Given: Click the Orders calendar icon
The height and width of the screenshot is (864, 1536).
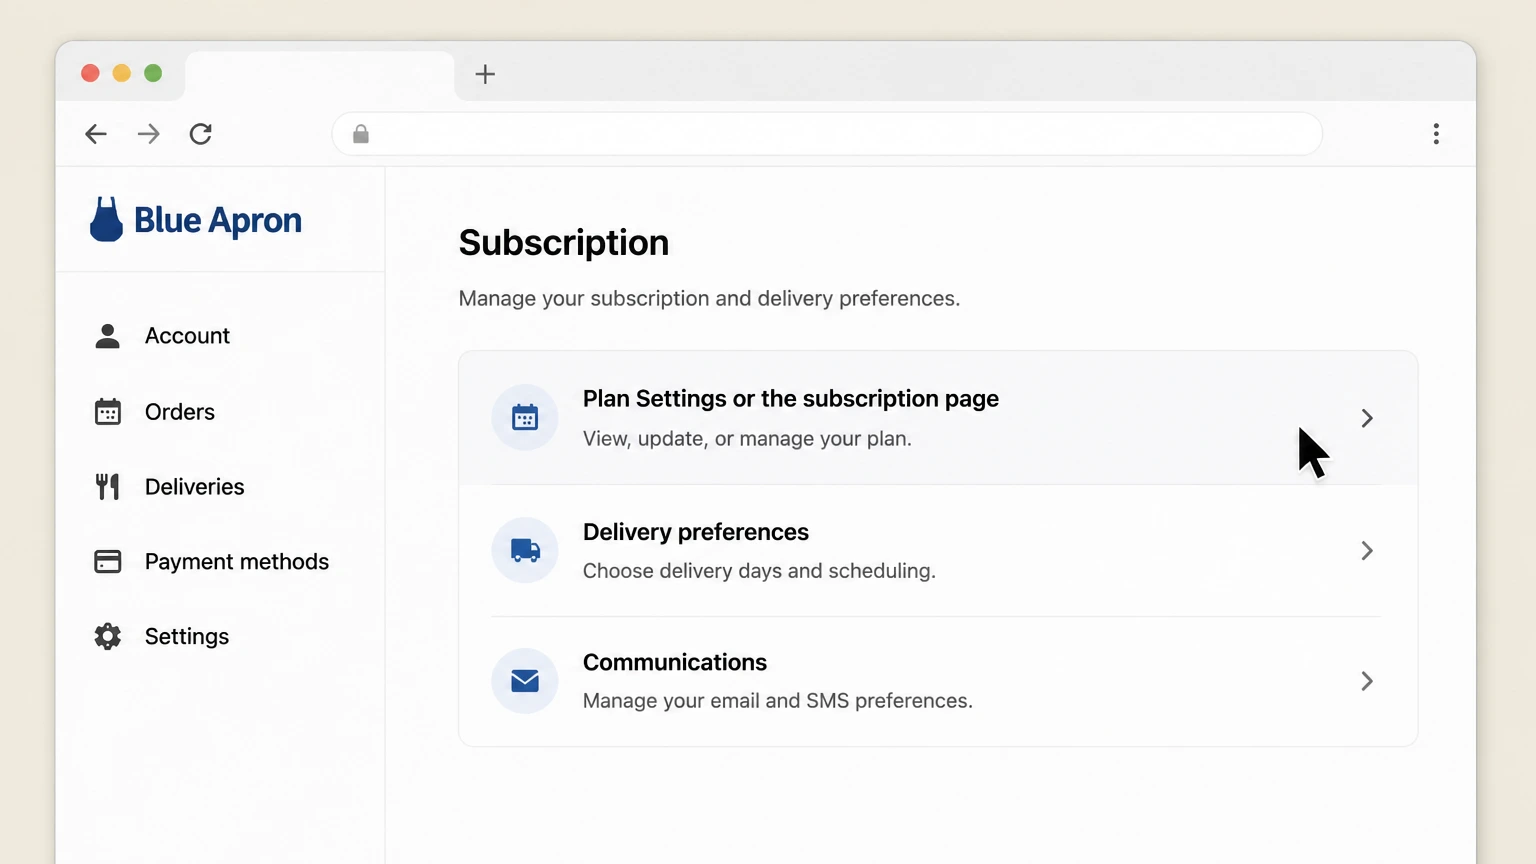Looking at the screenshot, I should tap(108, 412).
